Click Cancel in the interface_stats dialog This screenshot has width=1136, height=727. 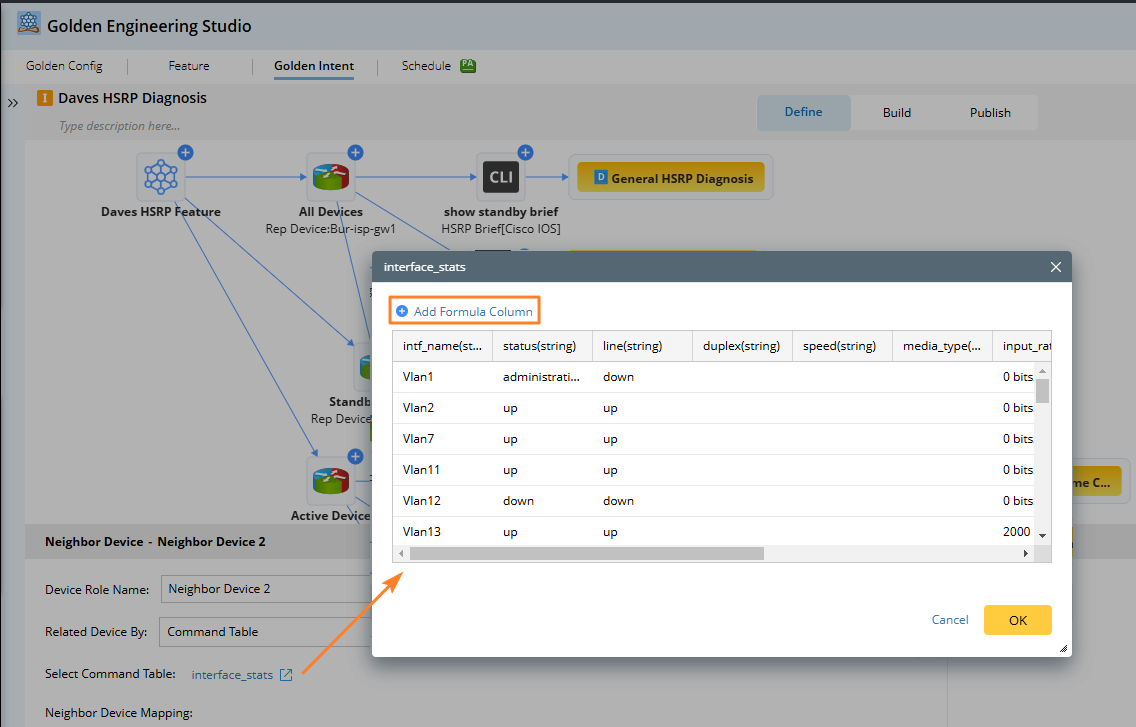tap(950, 620)
